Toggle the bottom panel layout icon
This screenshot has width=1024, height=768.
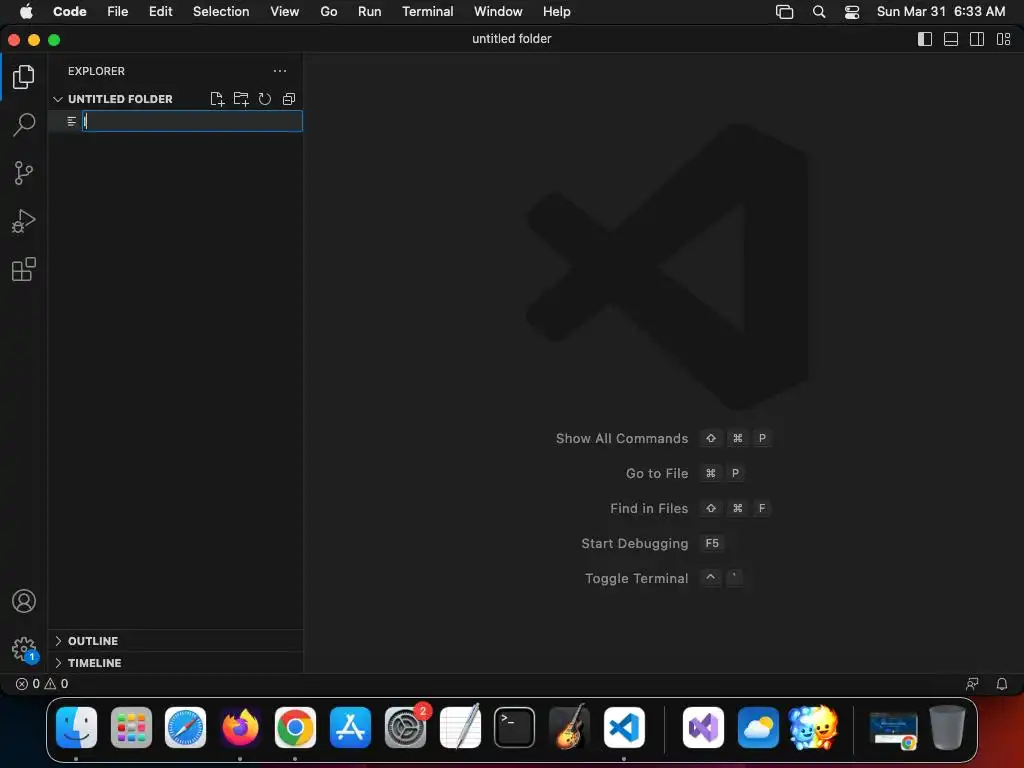(x=951, y=39)
